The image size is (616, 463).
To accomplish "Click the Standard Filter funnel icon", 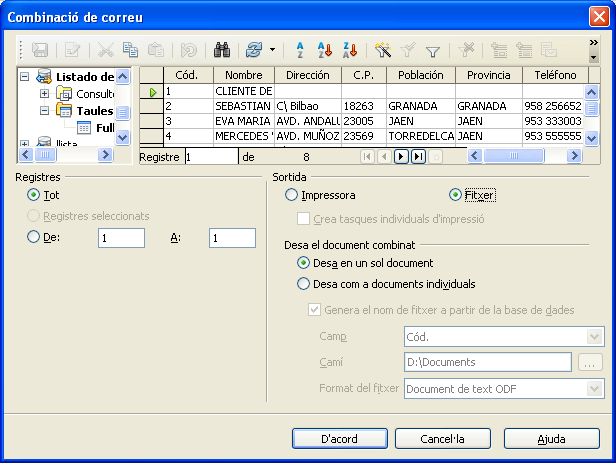I will pyautogui.click(x=433, y=49).
